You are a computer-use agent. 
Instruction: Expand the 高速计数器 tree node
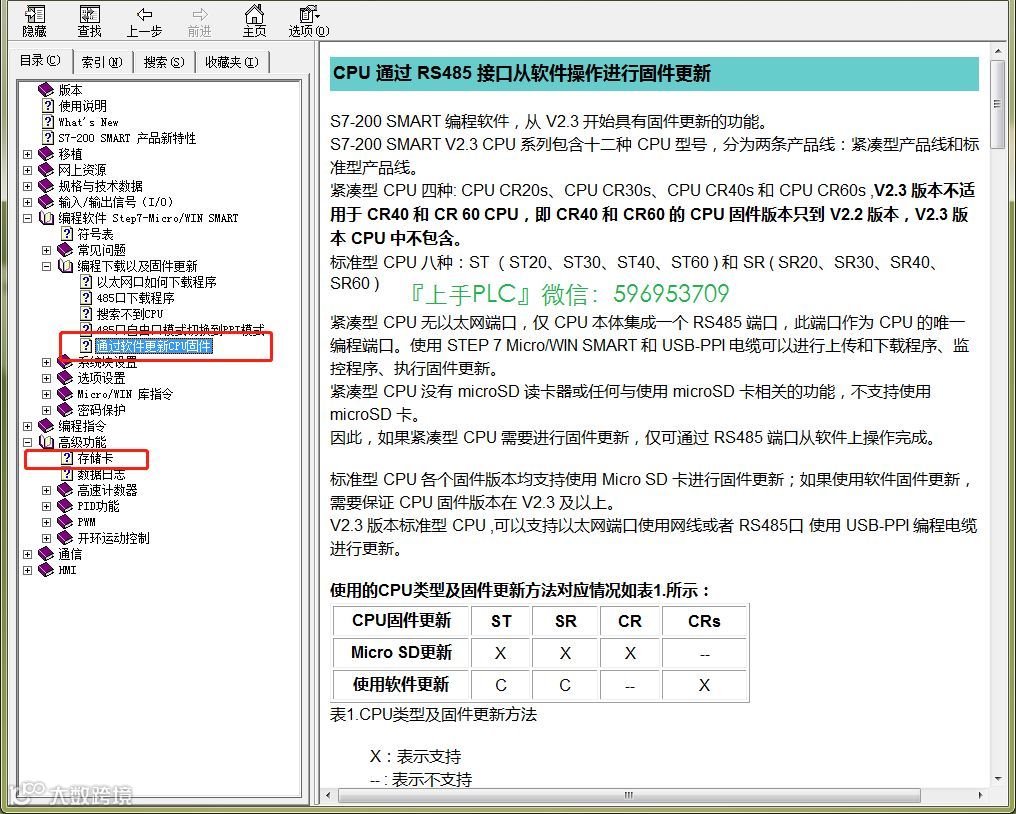[47, 491]
